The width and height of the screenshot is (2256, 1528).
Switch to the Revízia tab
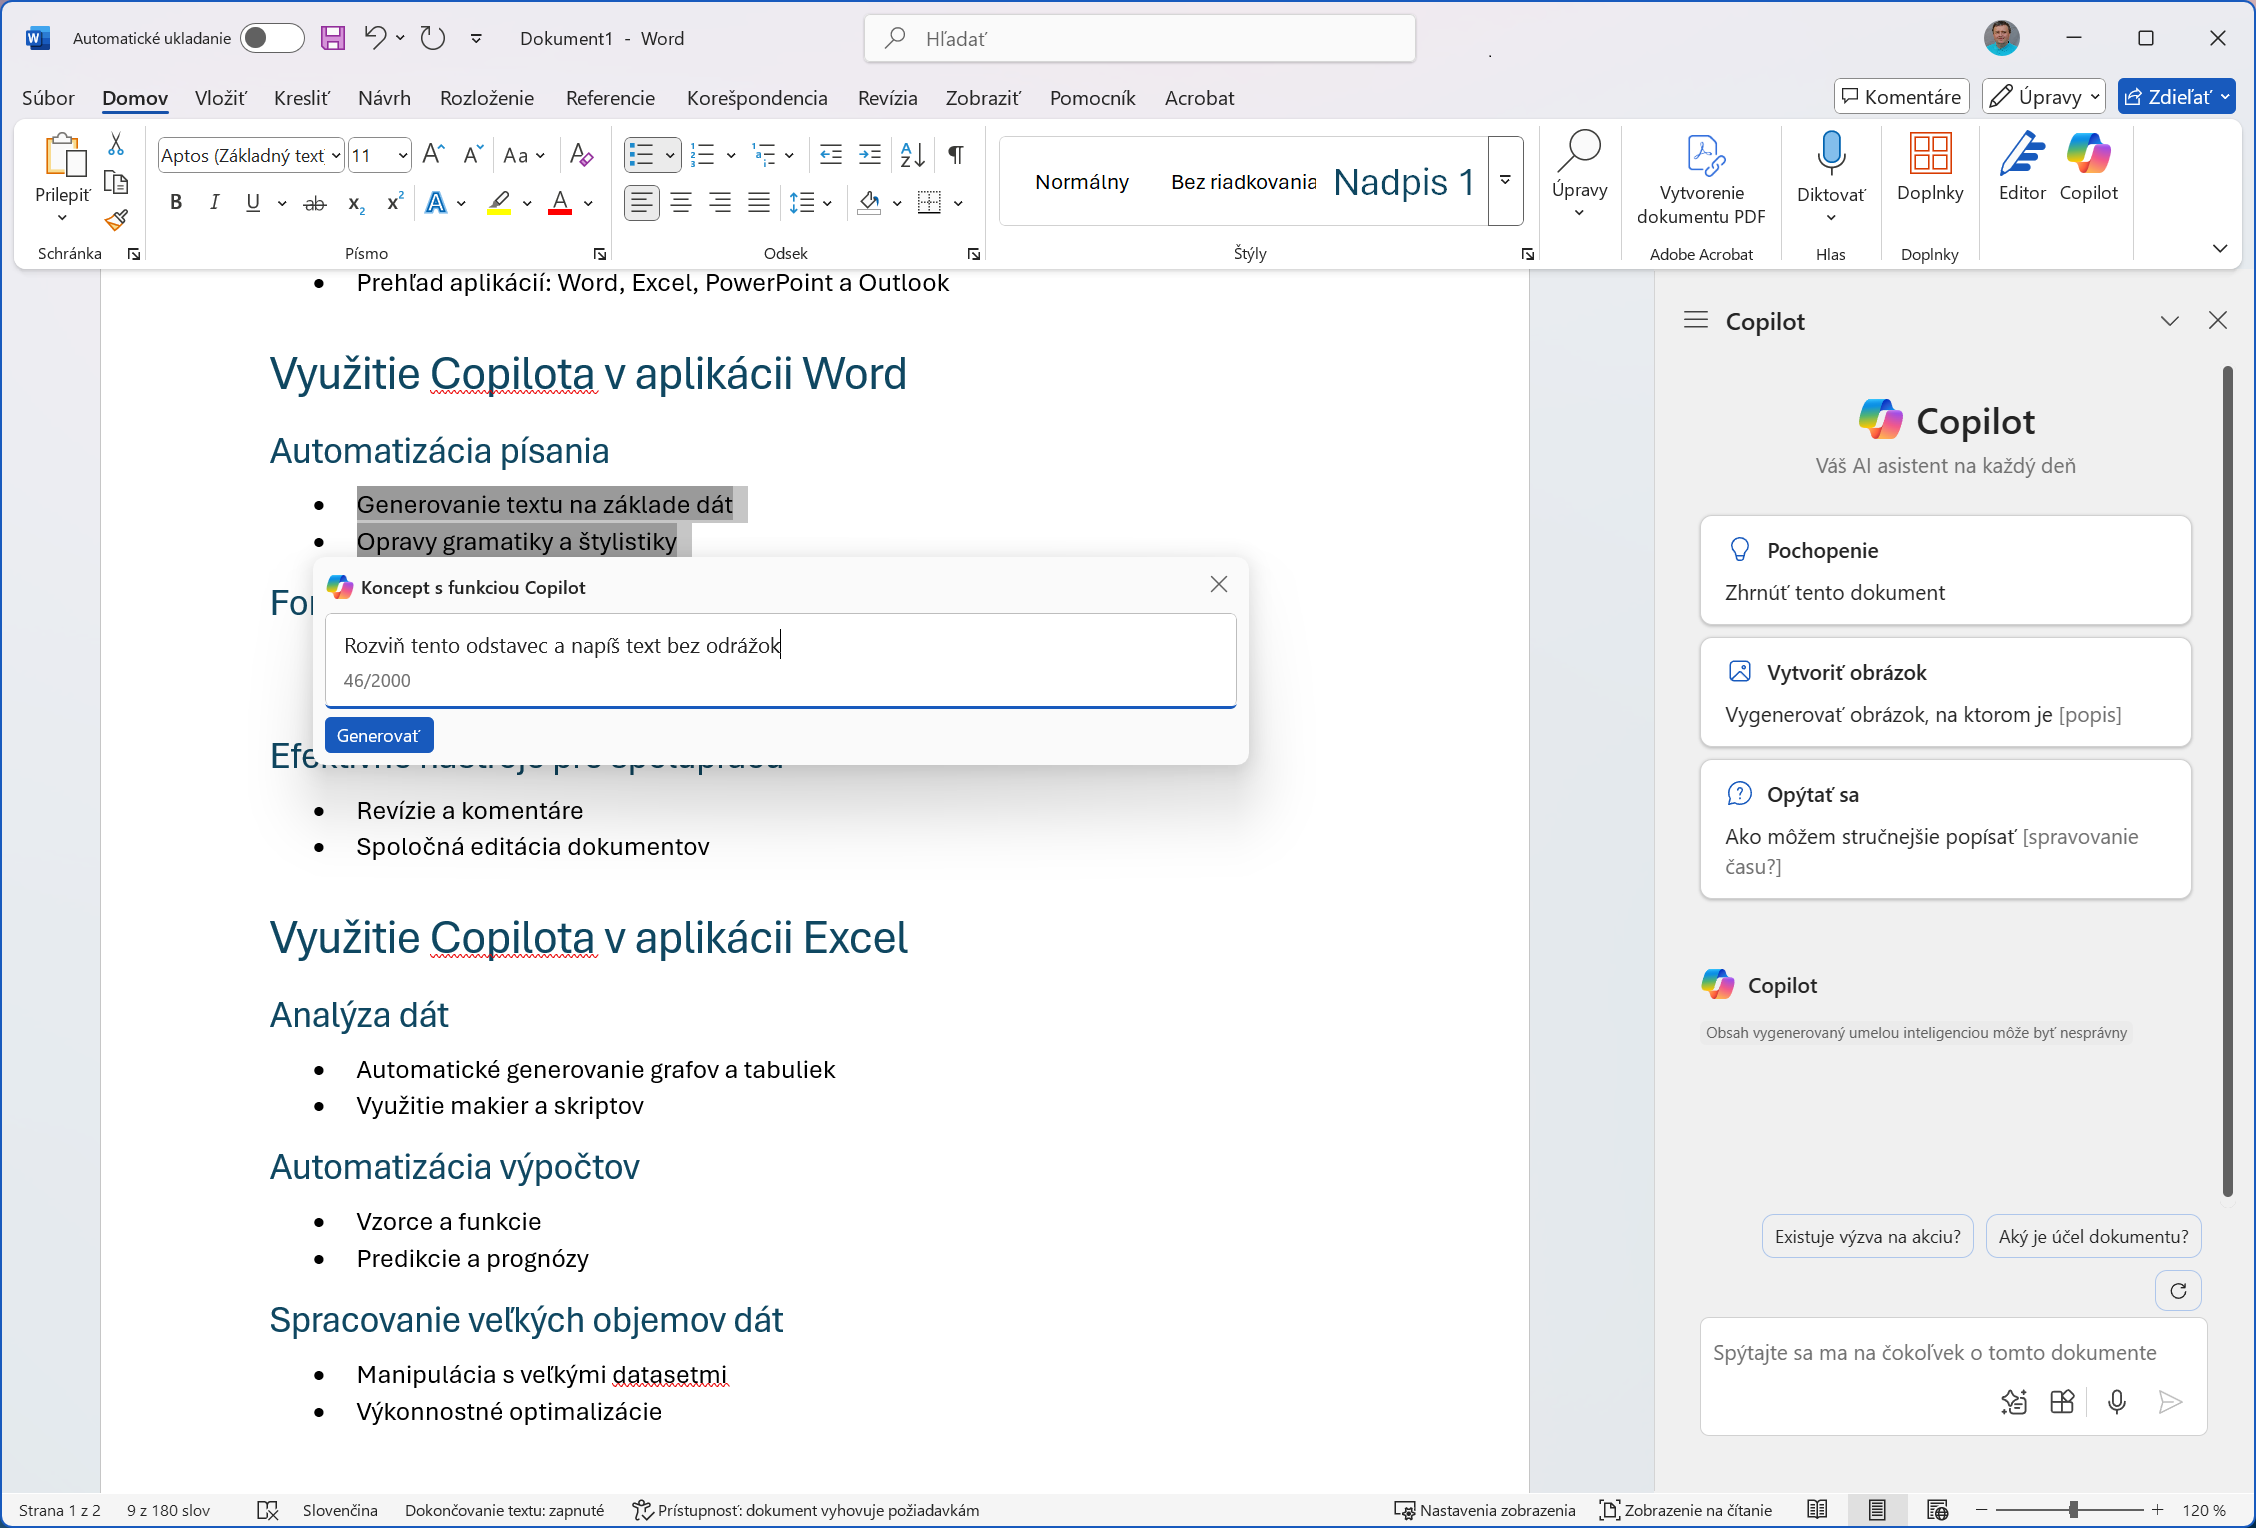pyautogui.click(x=887, y=98)
